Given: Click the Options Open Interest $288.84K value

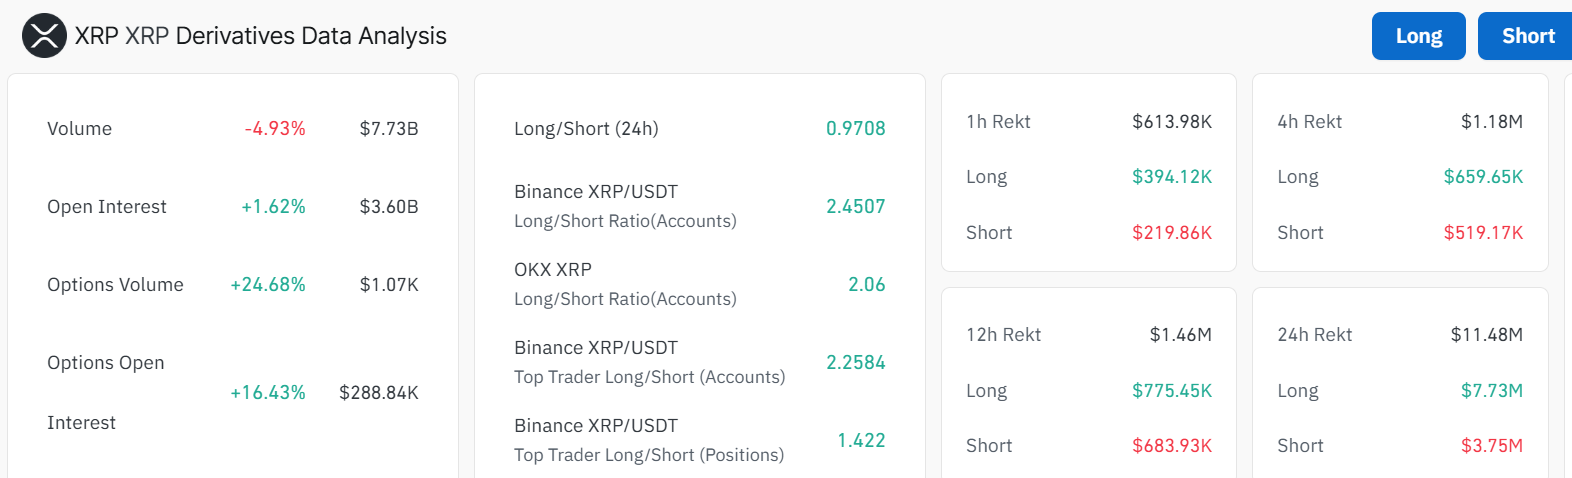Looking at the screenshot, I should coord(379,392).
